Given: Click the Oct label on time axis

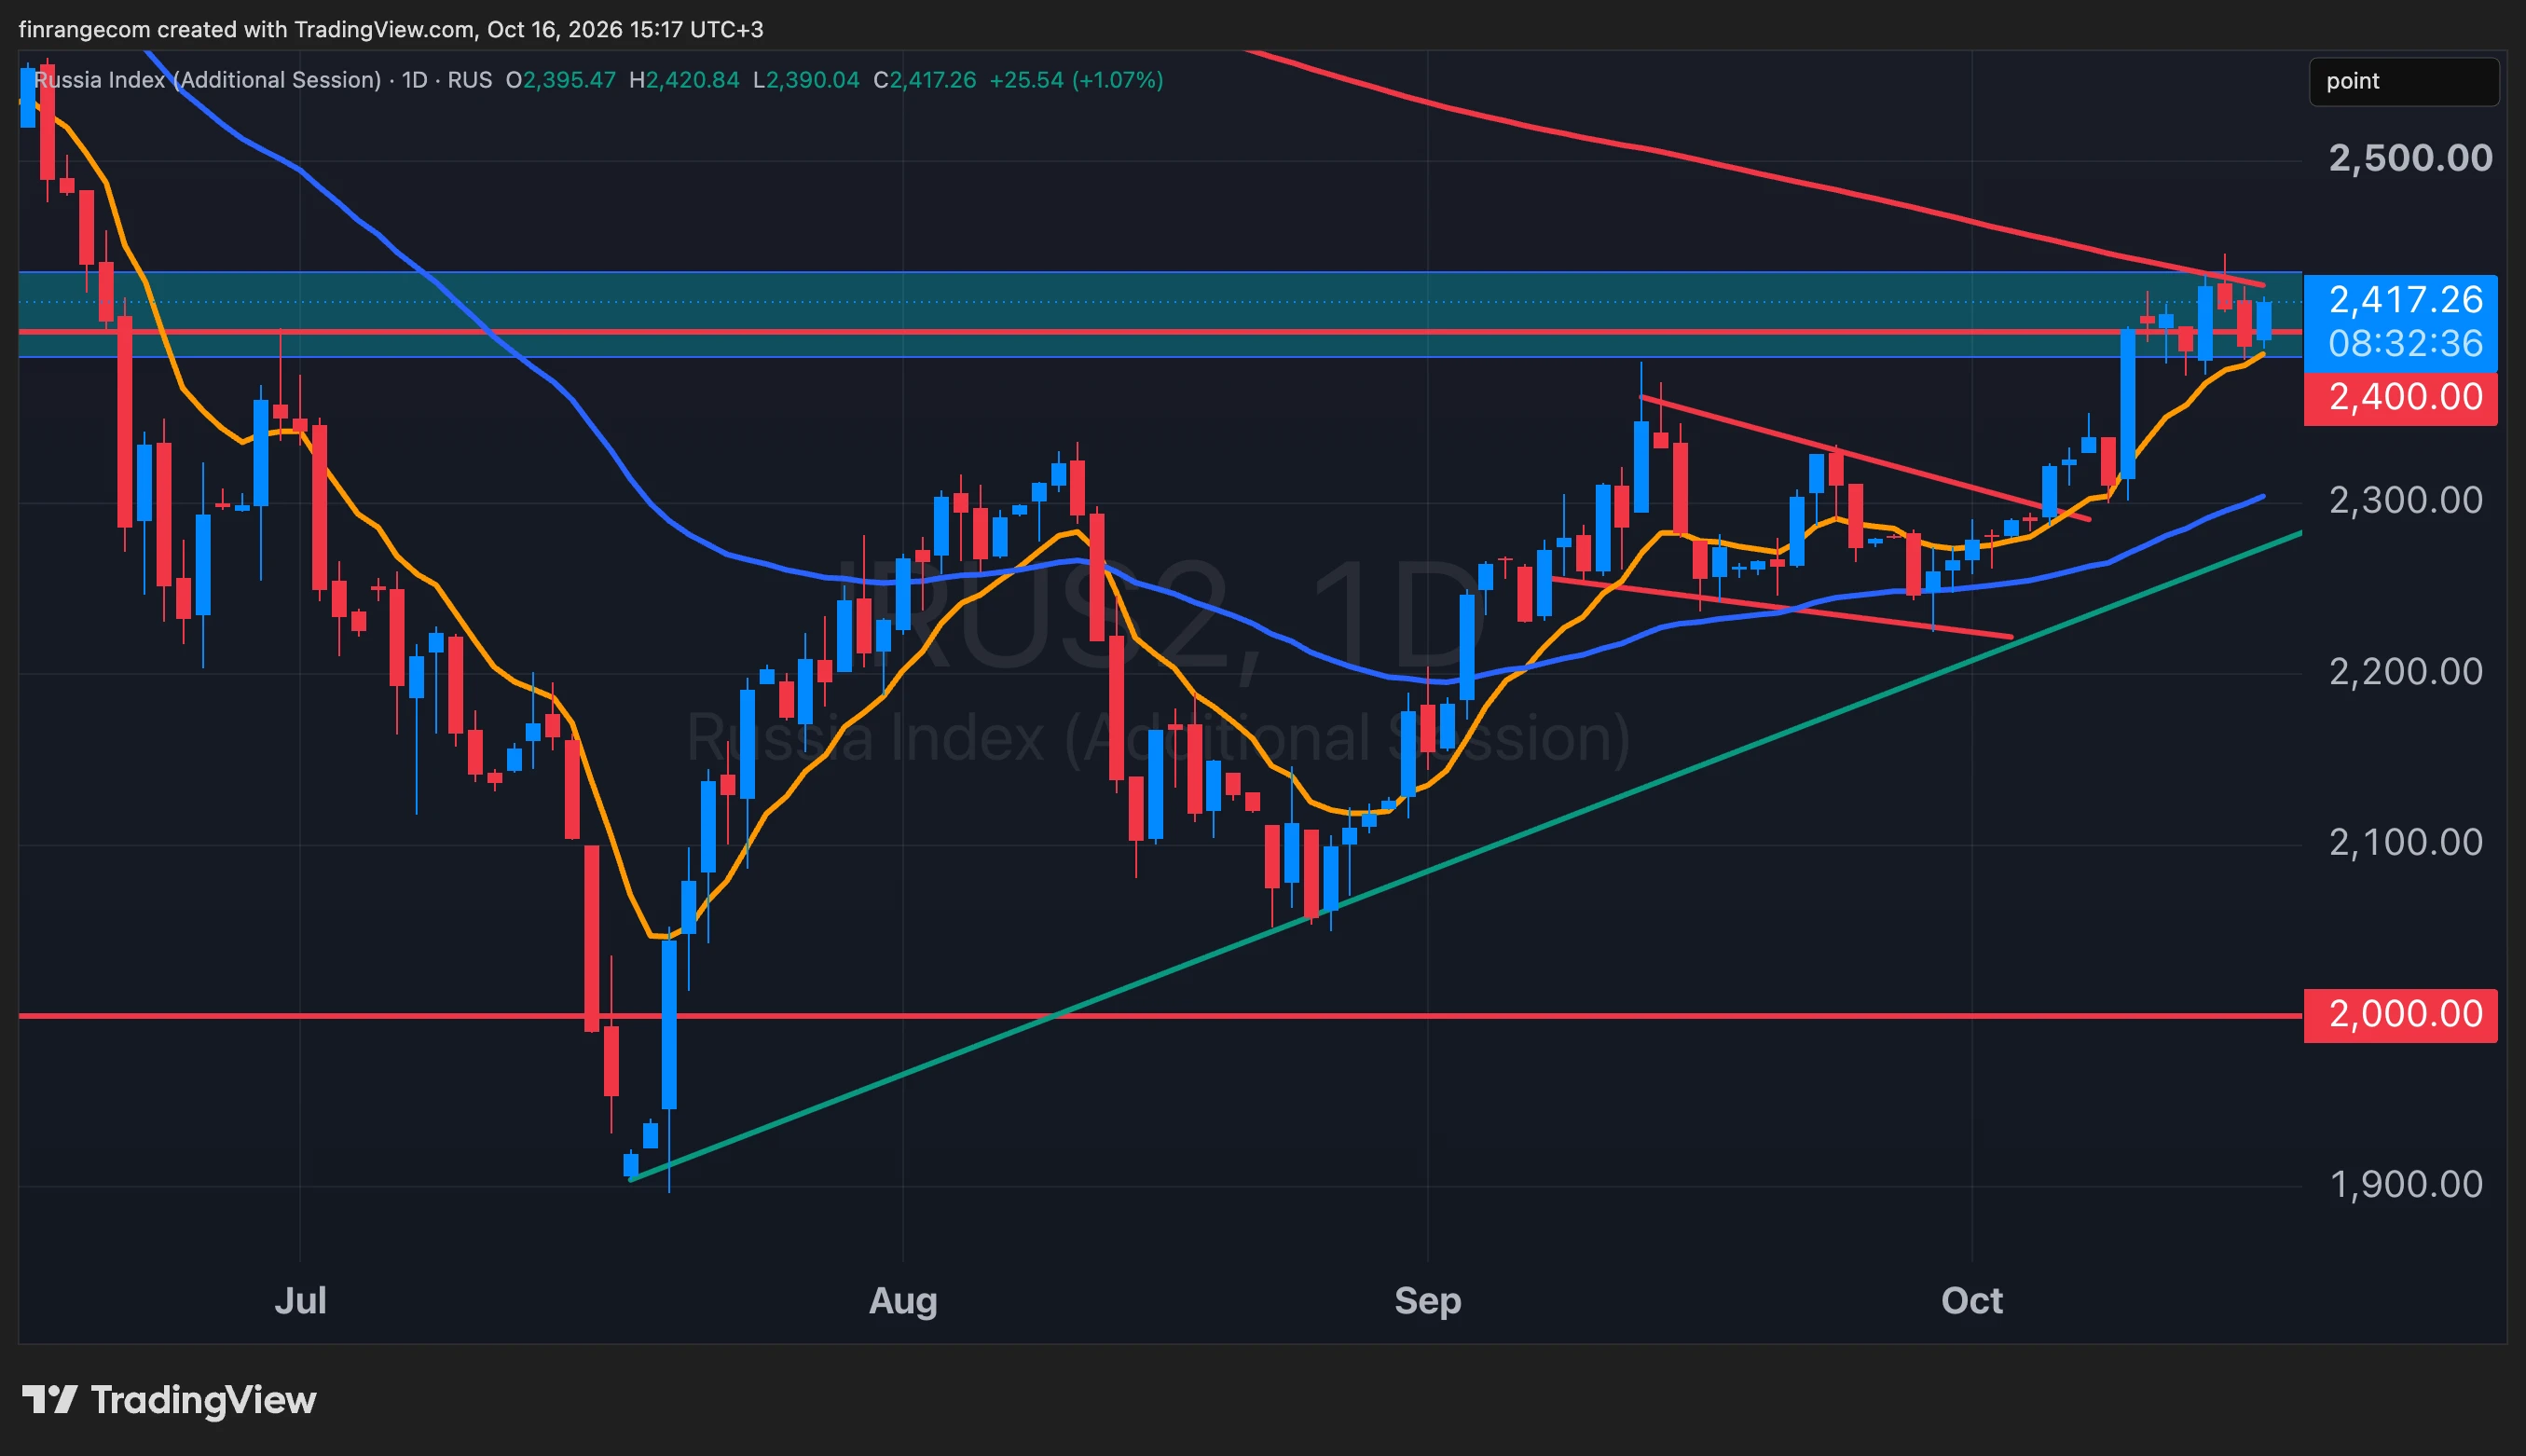Looking at the screenshot, I should 1972,1300.
